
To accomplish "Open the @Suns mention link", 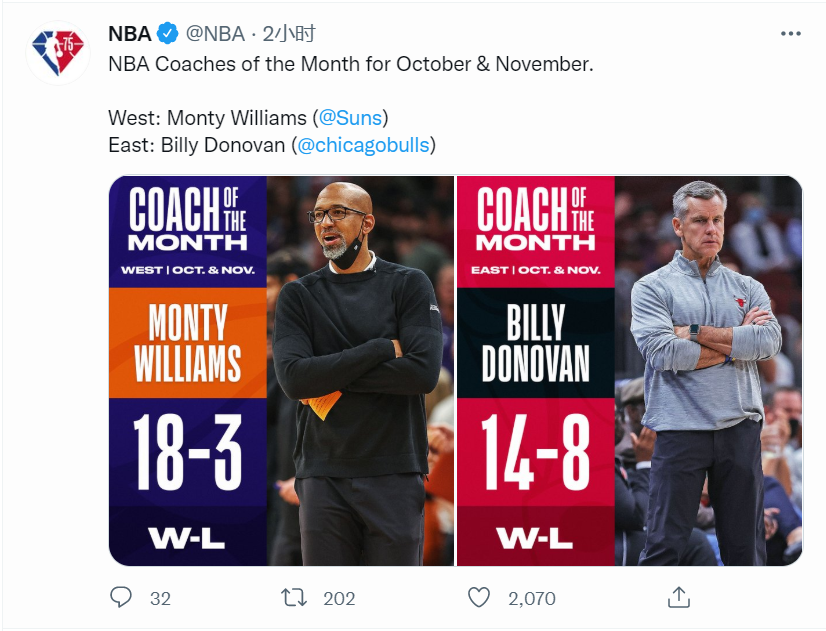I will (x=350, y=117).
